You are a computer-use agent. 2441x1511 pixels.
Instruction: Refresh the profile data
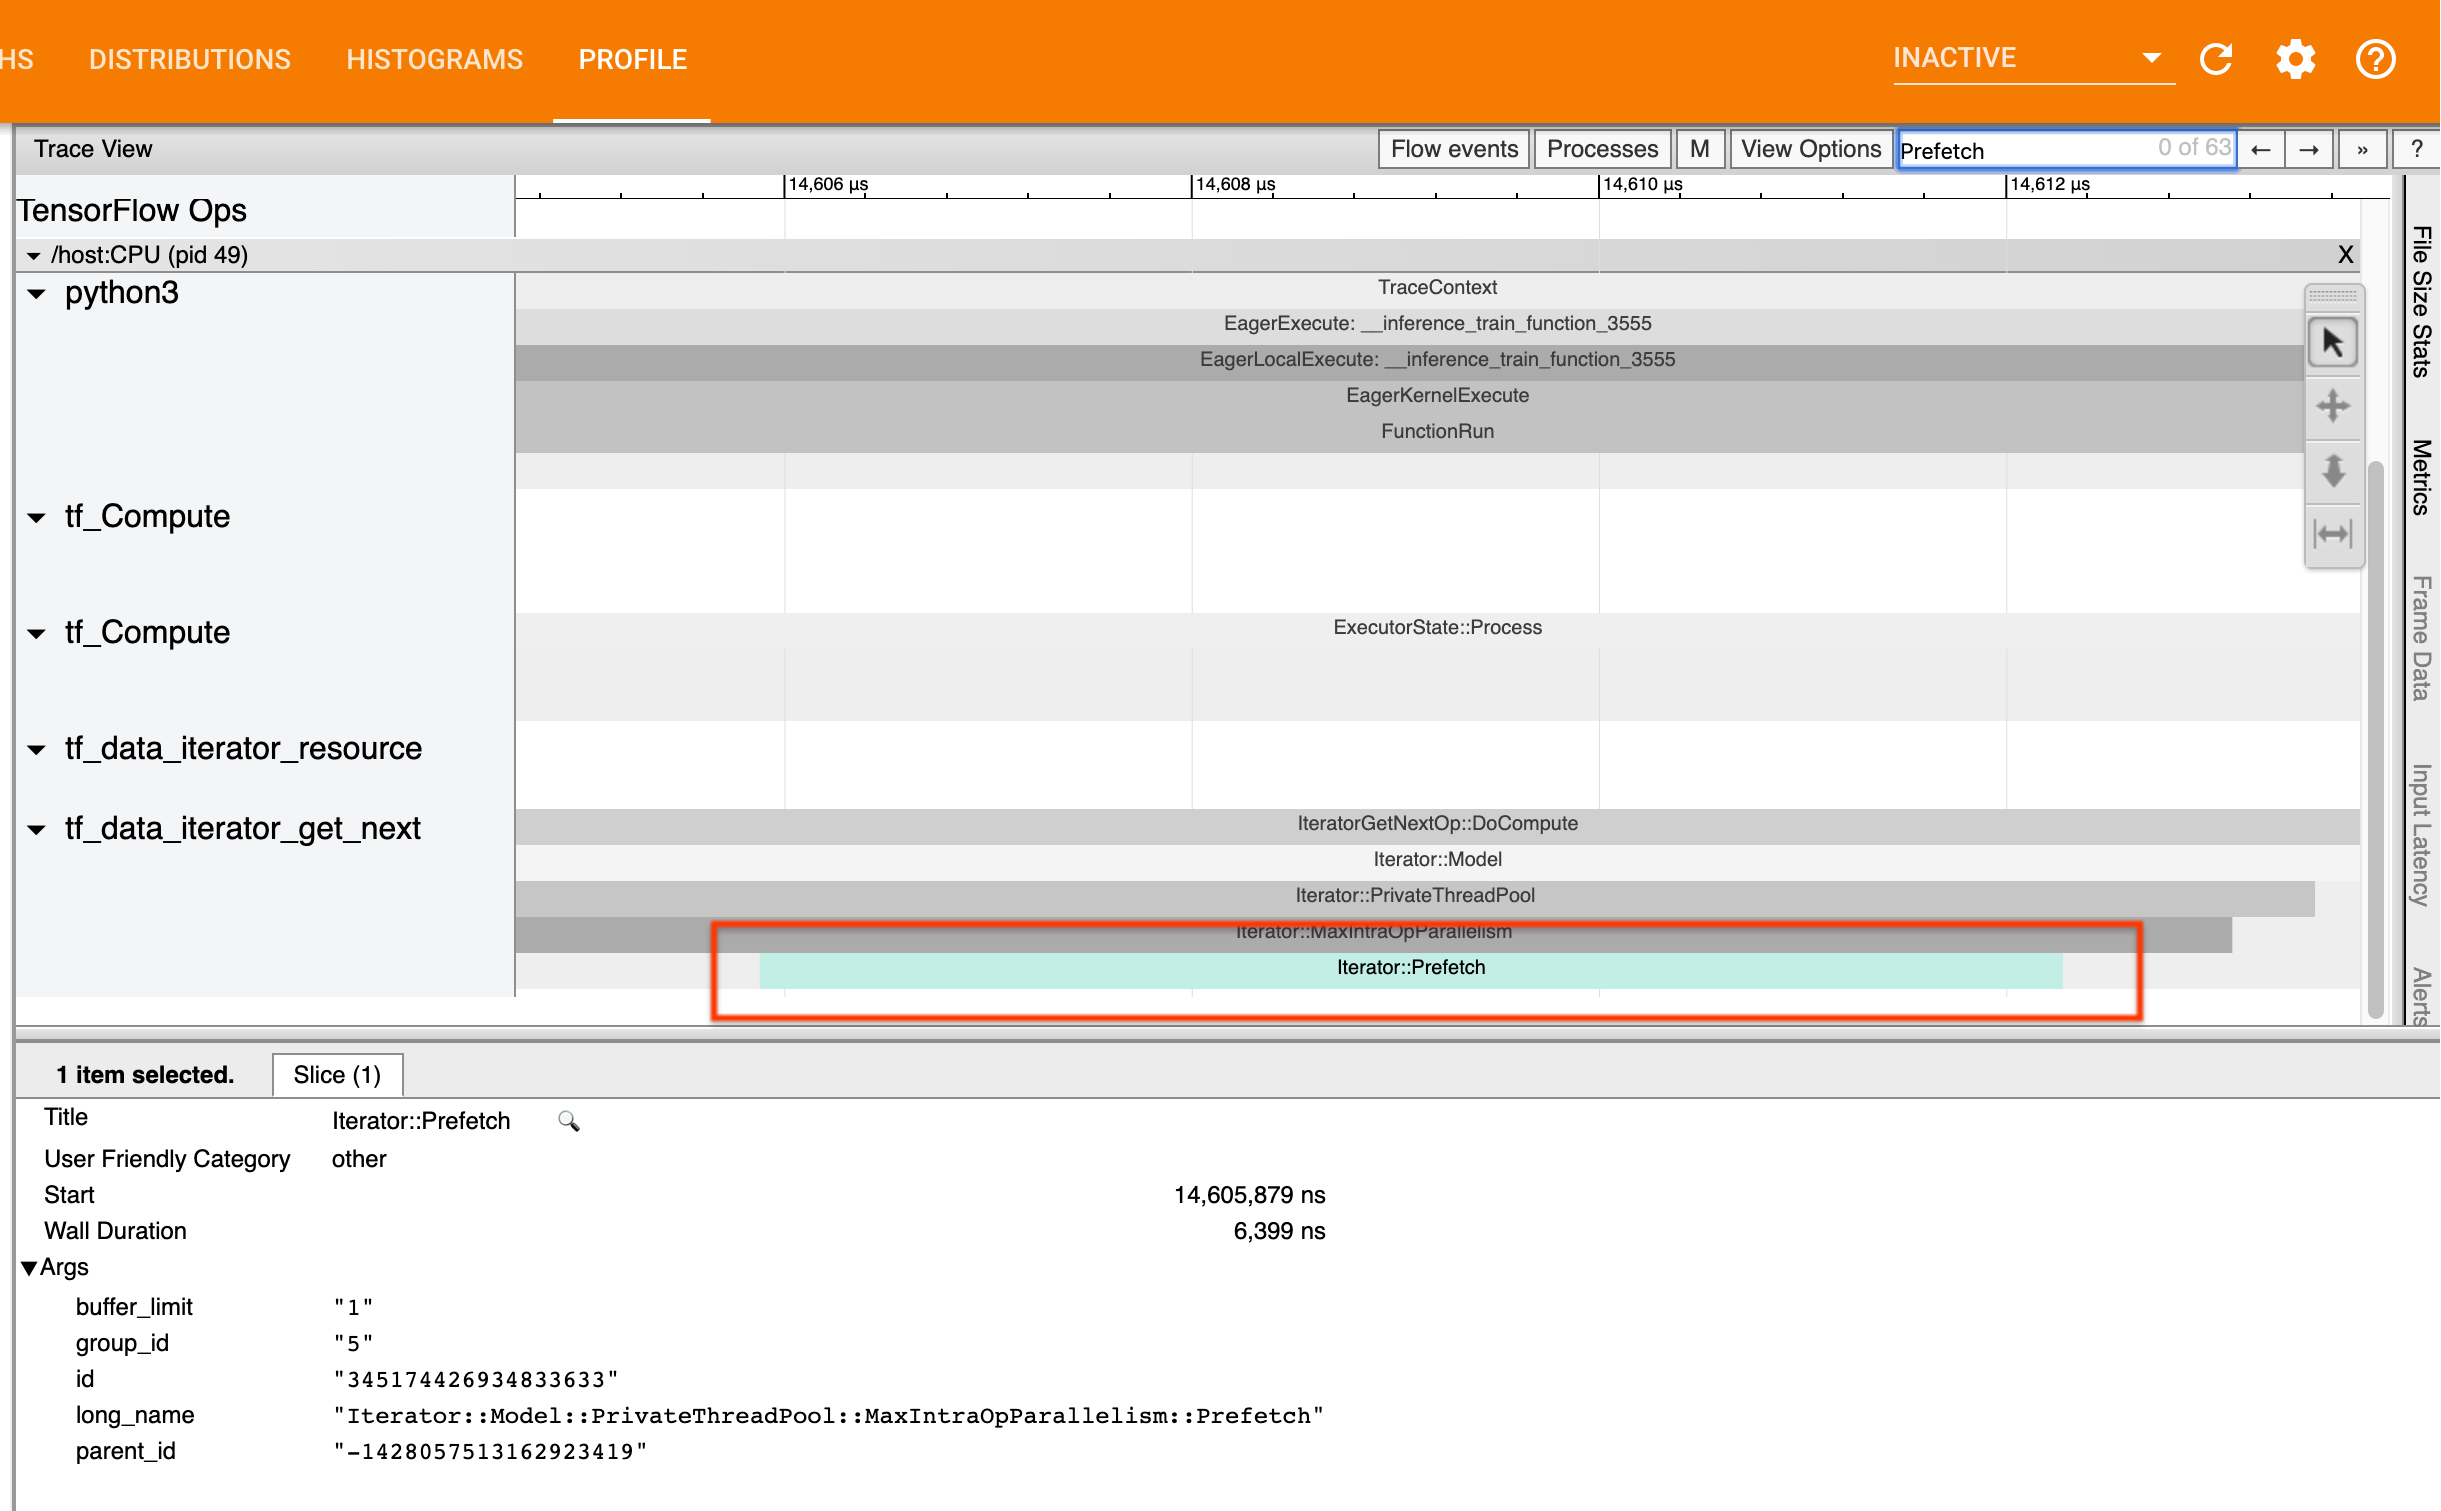[x=2217, y=58]
